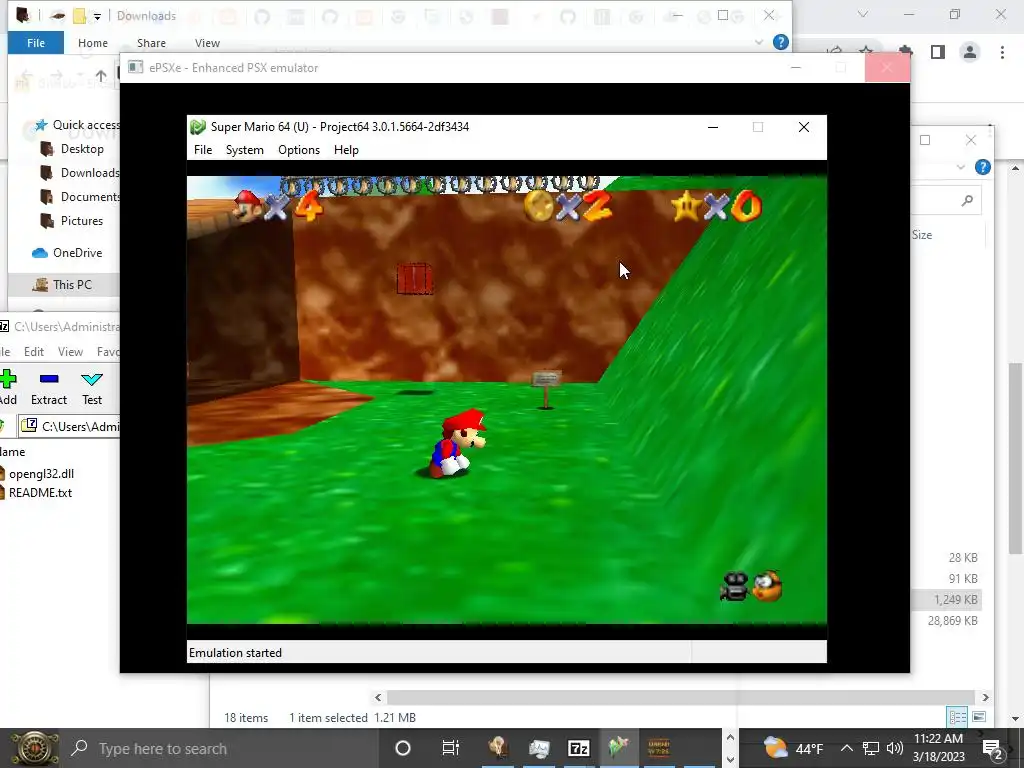Click taskbar clock showing 11:22 AM
Screen dimensions: 1024x768
point(938,748)
